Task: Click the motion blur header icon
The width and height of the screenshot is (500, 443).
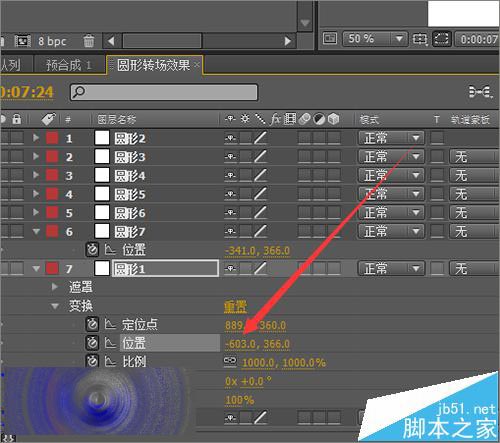Action: tap(304, 119)
